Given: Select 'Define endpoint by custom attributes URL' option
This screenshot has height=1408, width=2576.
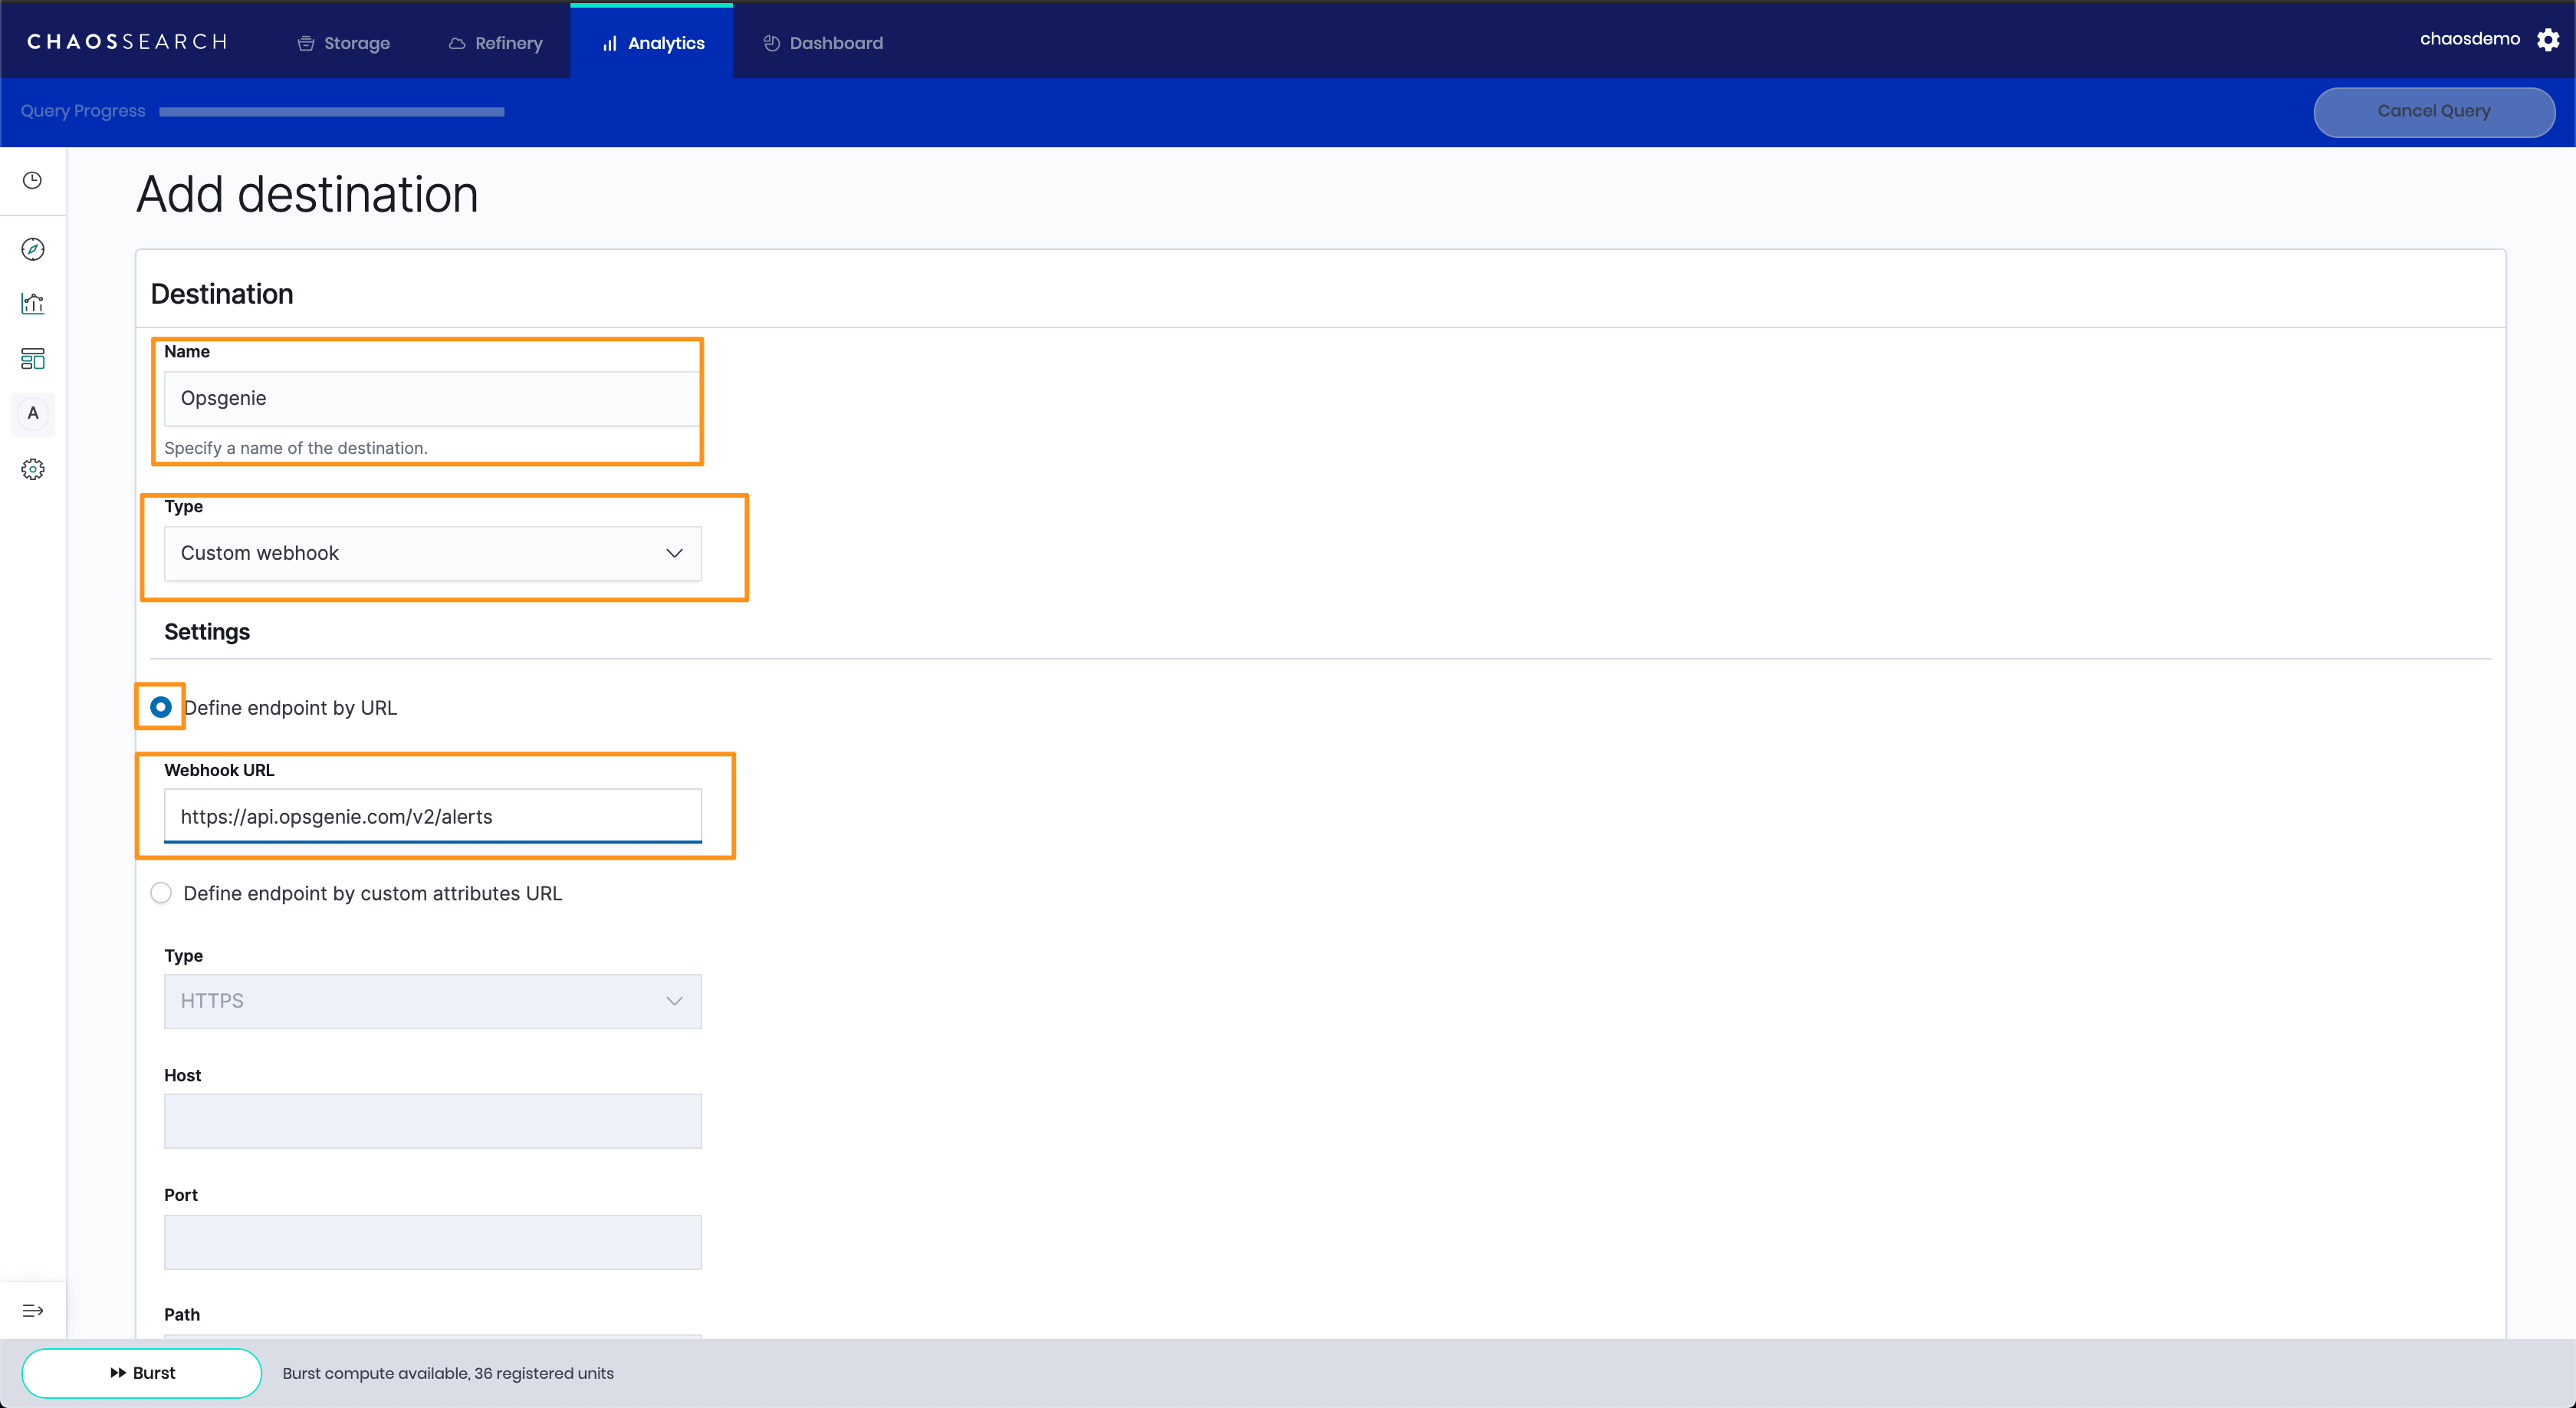Looking at the screenshot, I should coord(160,893).
